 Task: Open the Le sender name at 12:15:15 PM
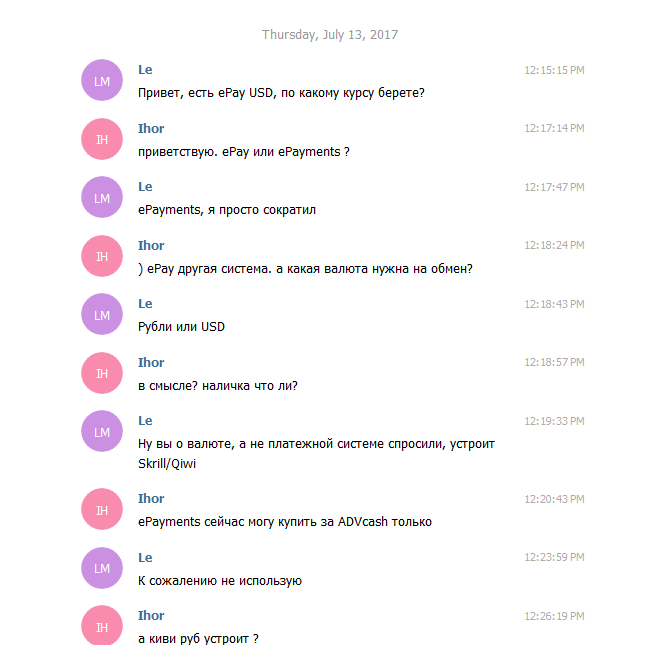point(145,70)
